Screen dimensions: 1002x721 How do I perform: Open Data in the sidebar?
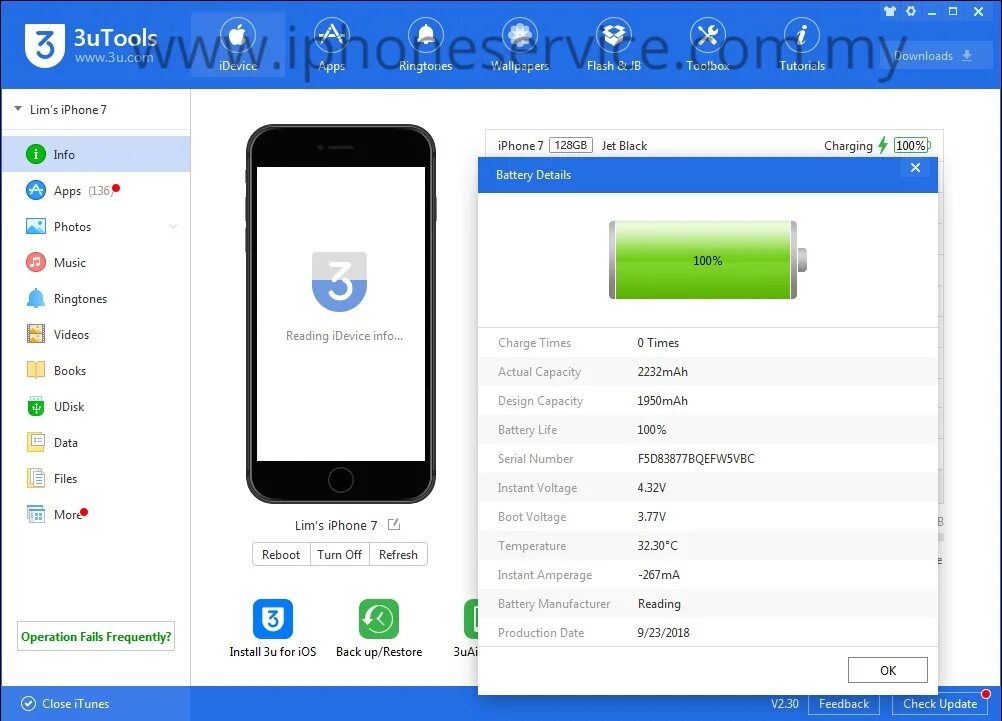click(96, 442)
